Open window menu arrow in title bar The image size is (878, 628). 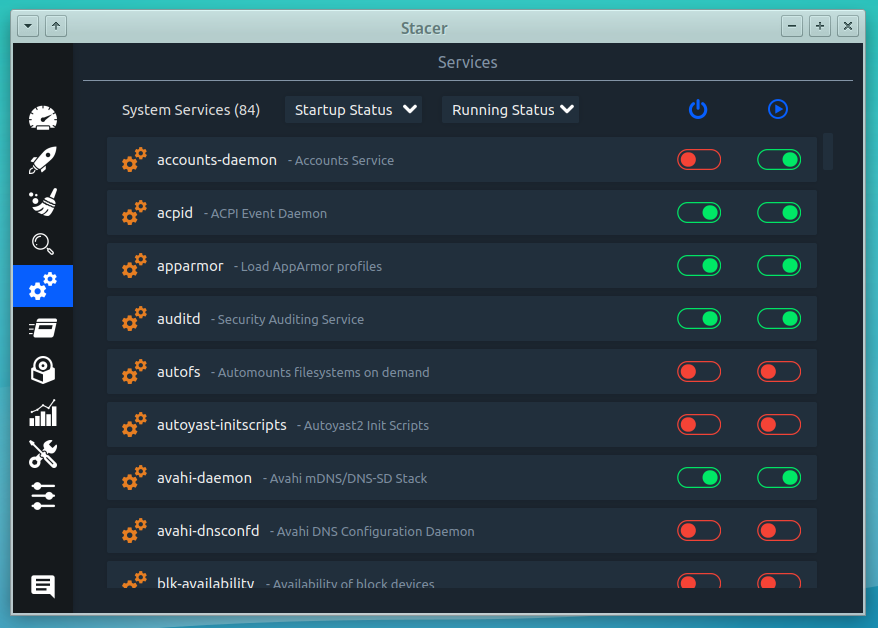[28, 26]
